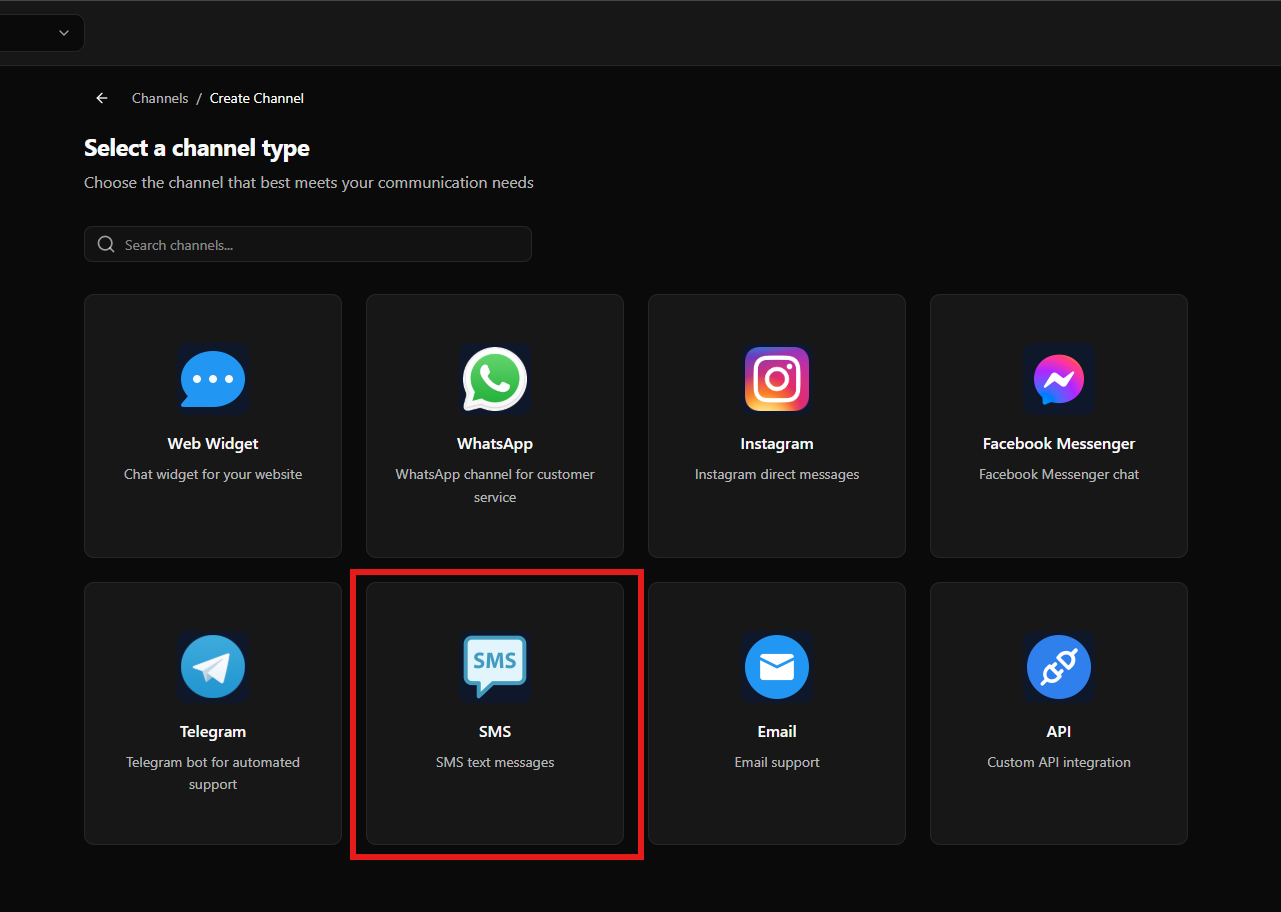
Task: Click 'Custom API integration' description
Action: pos(1059,762)
